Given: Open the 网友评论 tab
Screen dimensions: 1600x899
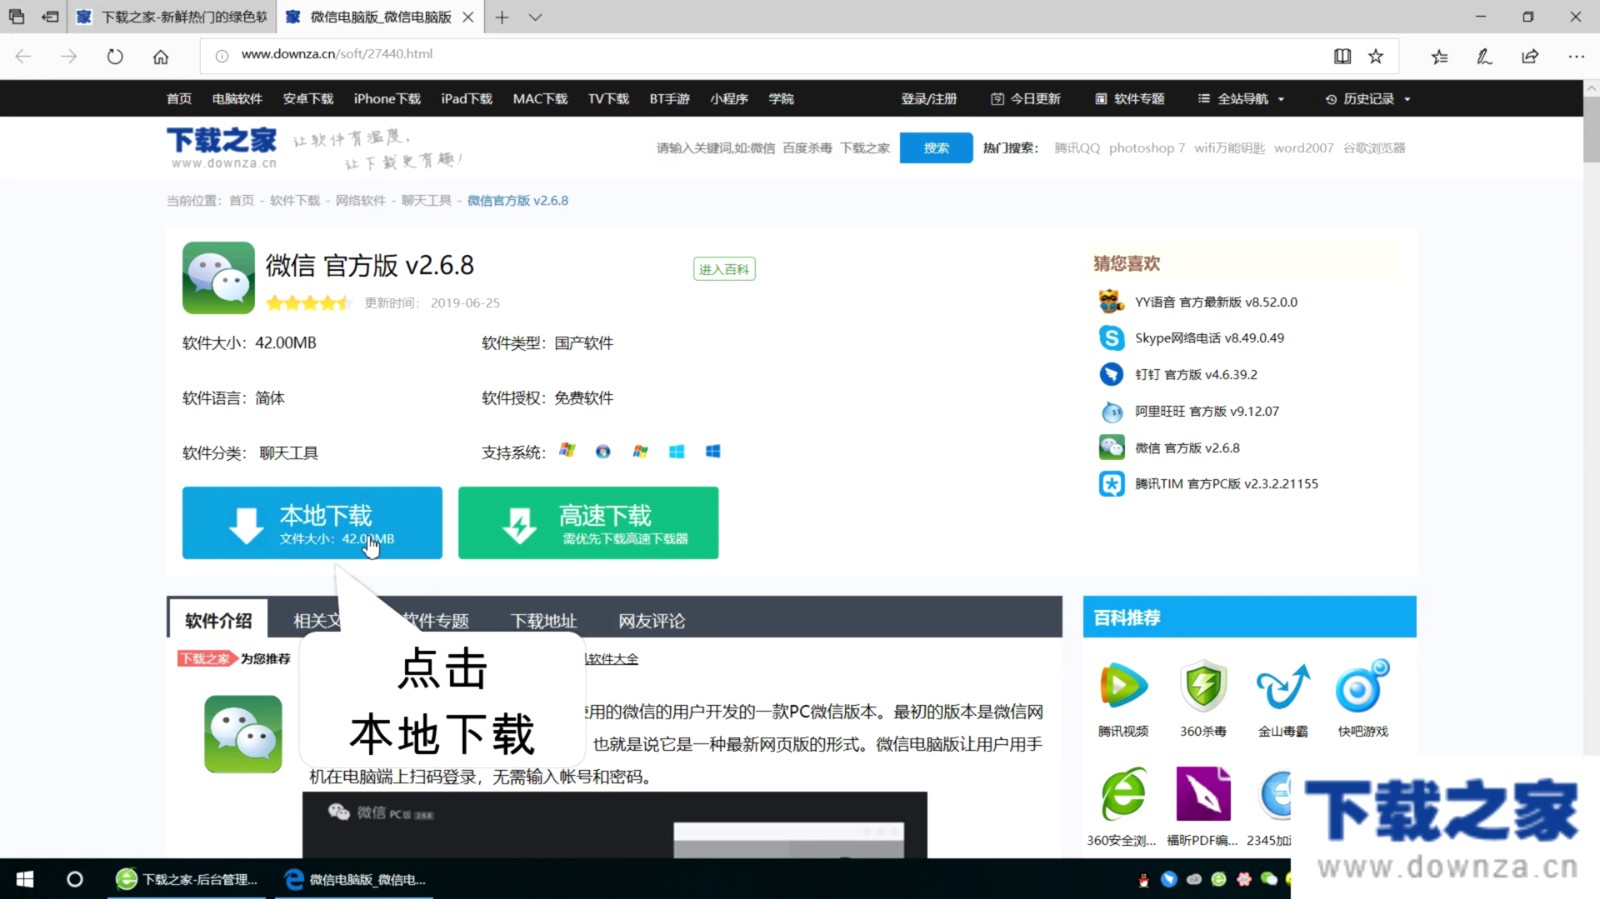Looking at the screenshot, I should 651,621.
